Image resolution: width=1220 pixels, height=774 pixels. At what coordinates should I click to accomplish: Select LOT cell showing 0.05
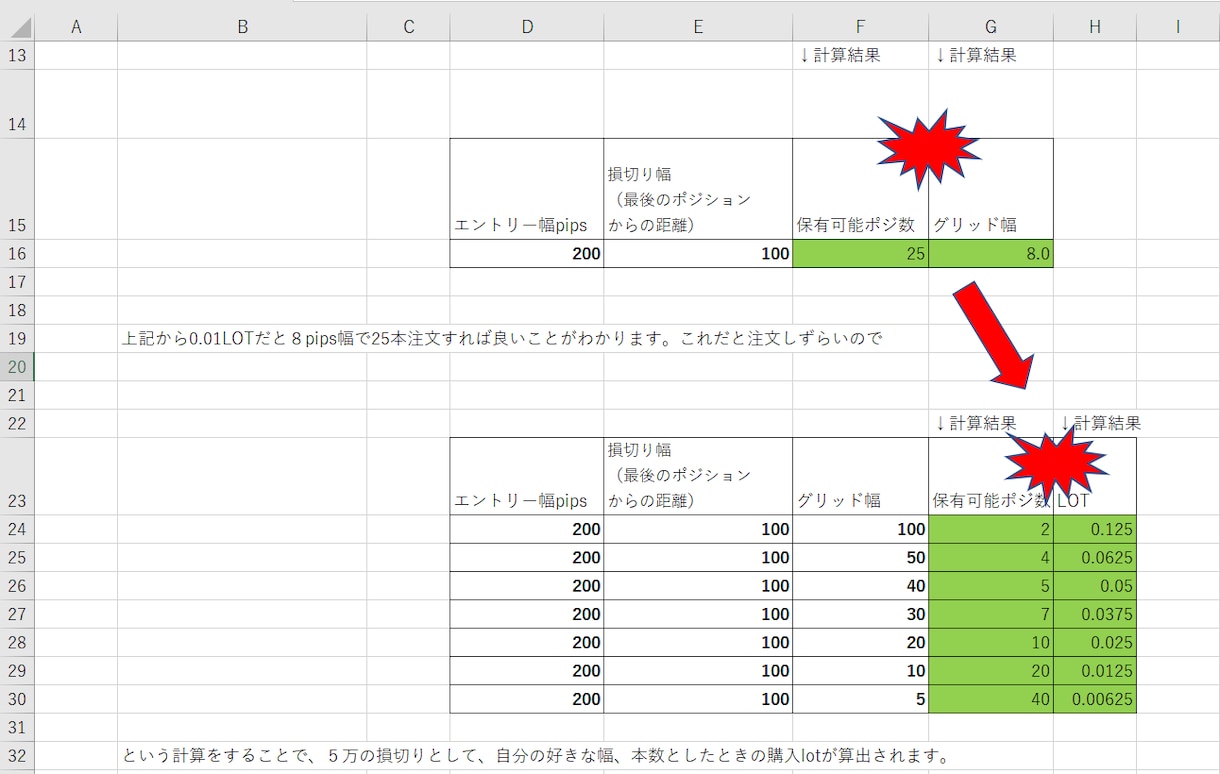[x=1094, y=586]
